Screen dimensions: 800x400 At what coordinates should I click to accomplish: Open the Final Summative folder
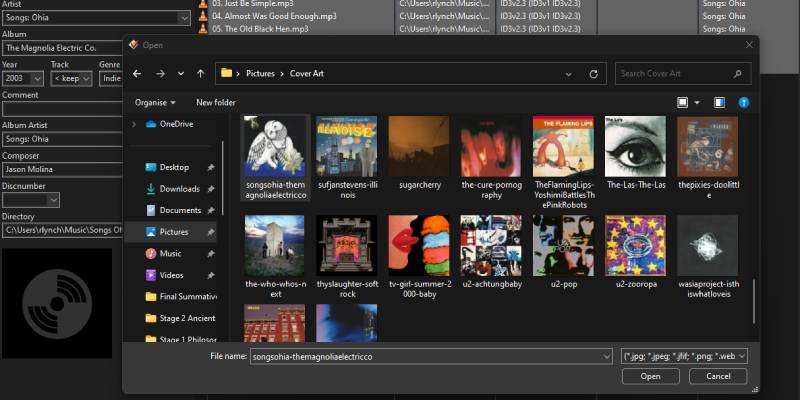coord(181,296)
